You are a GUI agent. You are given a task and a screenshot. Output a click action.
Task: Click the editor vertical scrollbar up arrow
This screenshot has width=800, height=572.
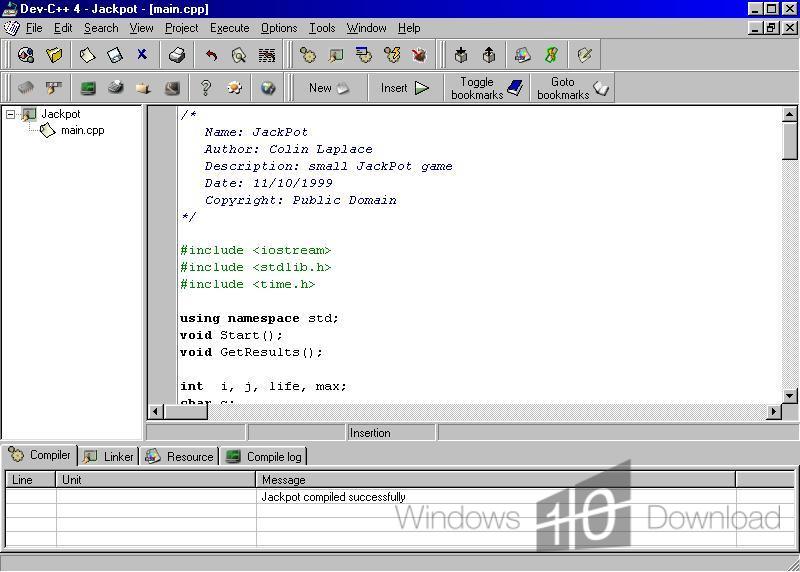(x=789, y=114)
